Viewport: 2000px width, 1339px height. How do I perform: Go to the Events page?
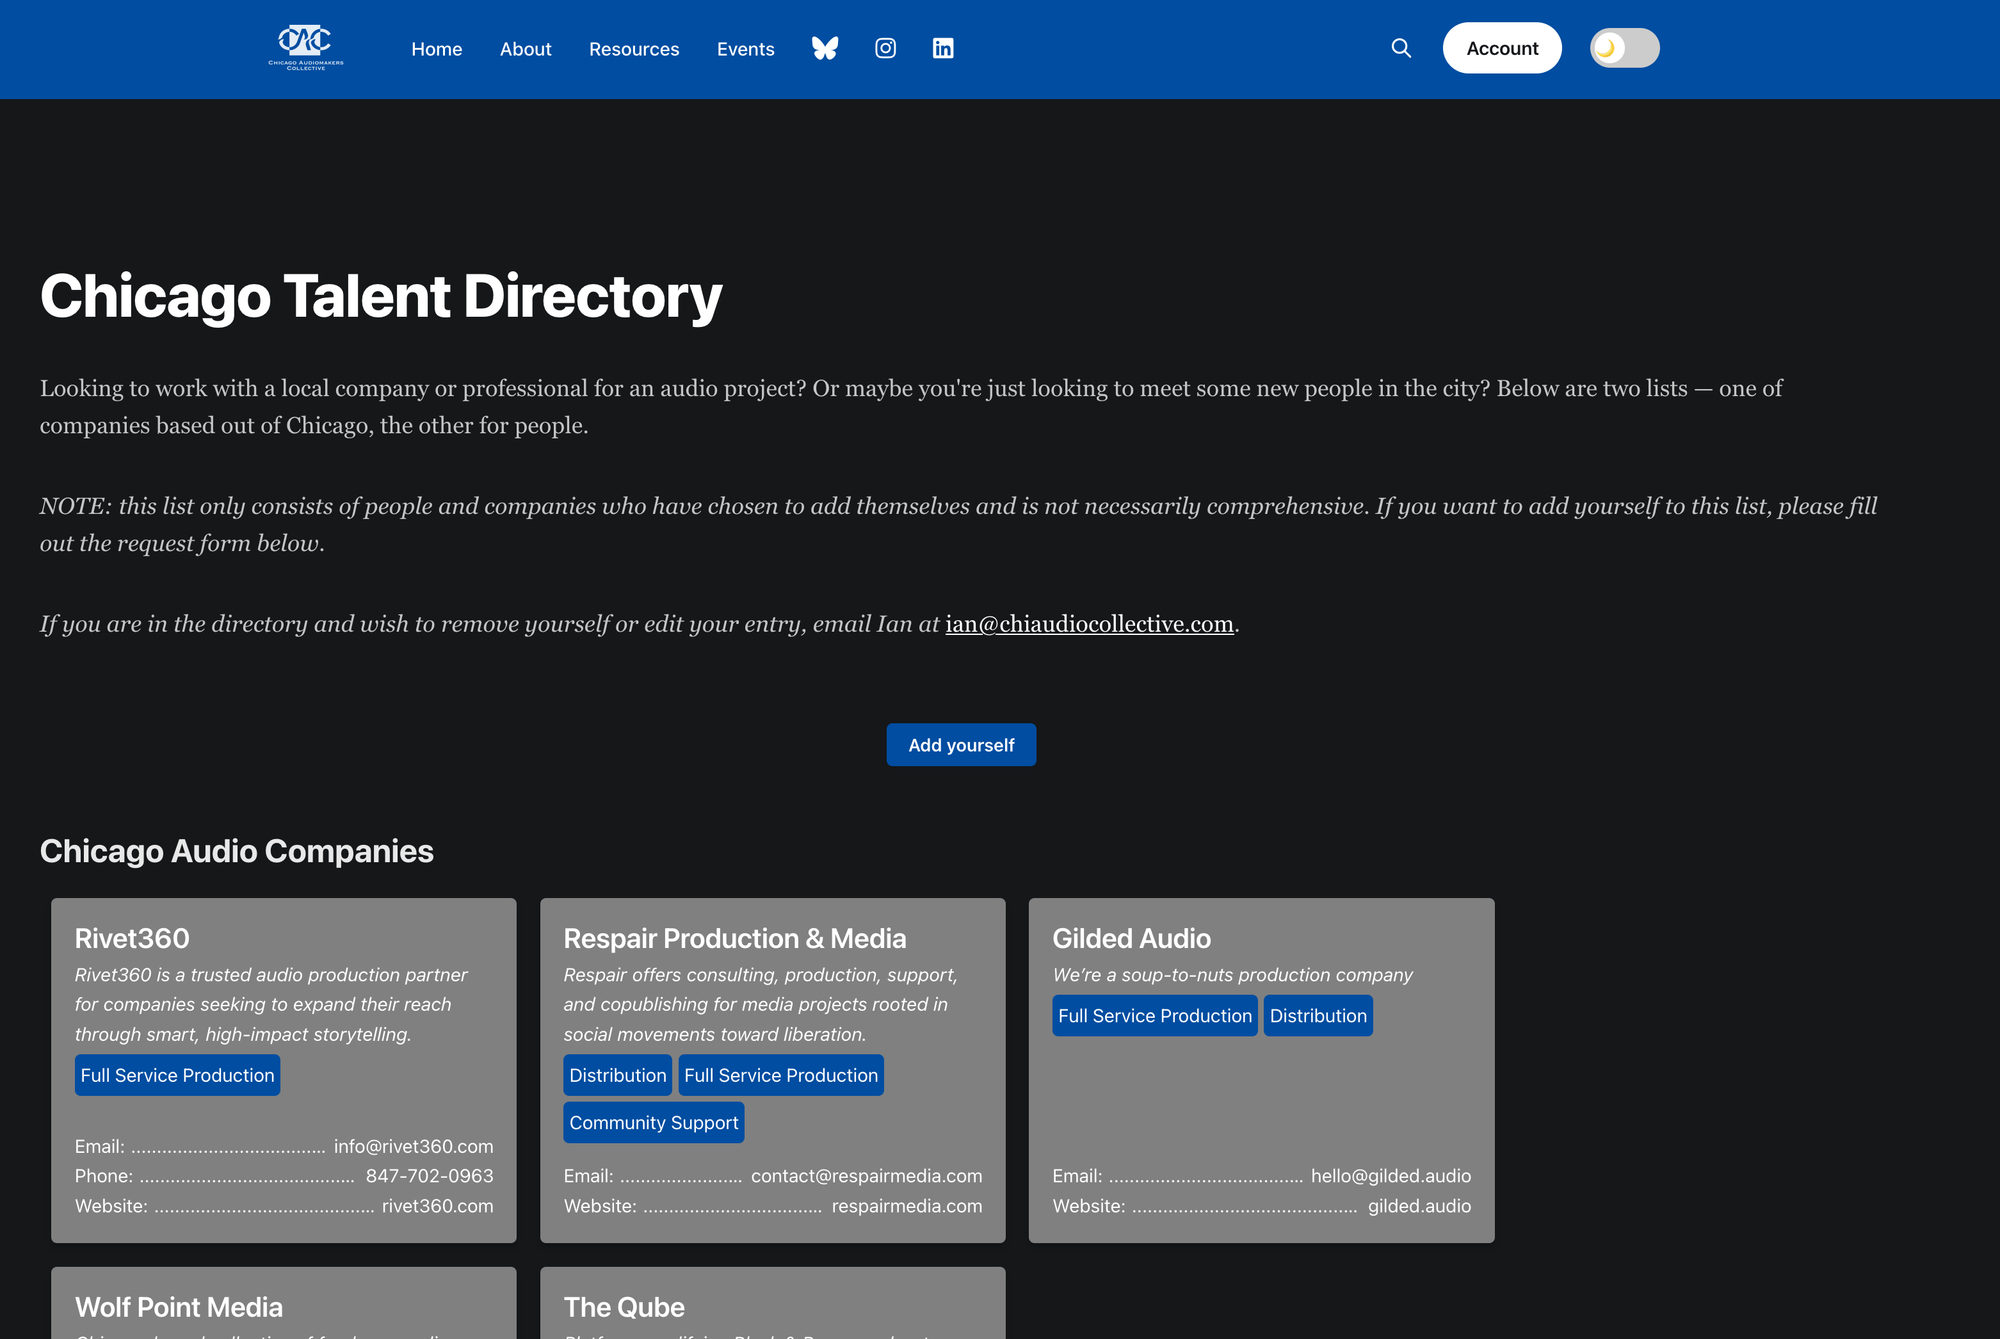click(745, 49)
